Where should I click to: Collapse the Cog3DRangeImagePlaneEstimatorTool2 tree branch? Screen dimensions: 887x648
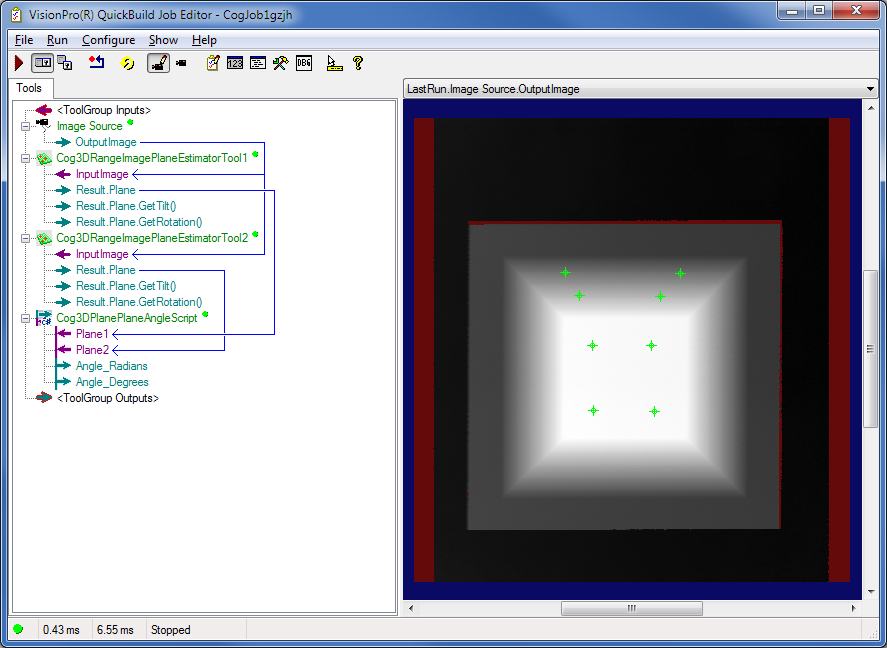tap(24, 237)
